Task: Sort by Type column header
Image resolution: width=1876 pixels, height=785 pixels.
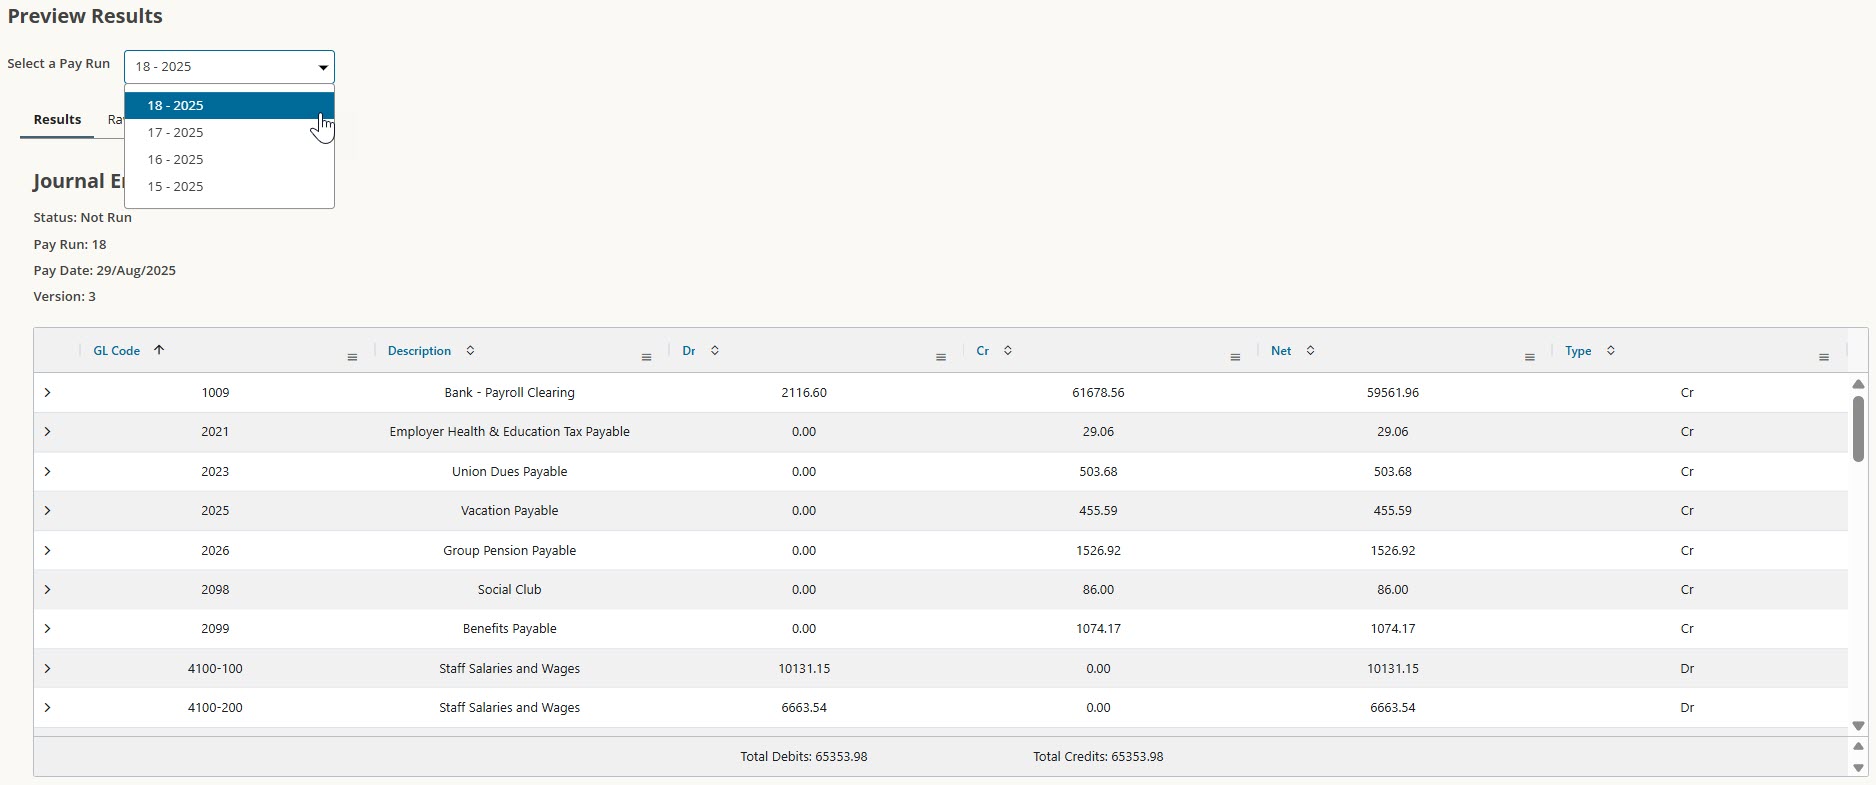Action: [1578, 351]
